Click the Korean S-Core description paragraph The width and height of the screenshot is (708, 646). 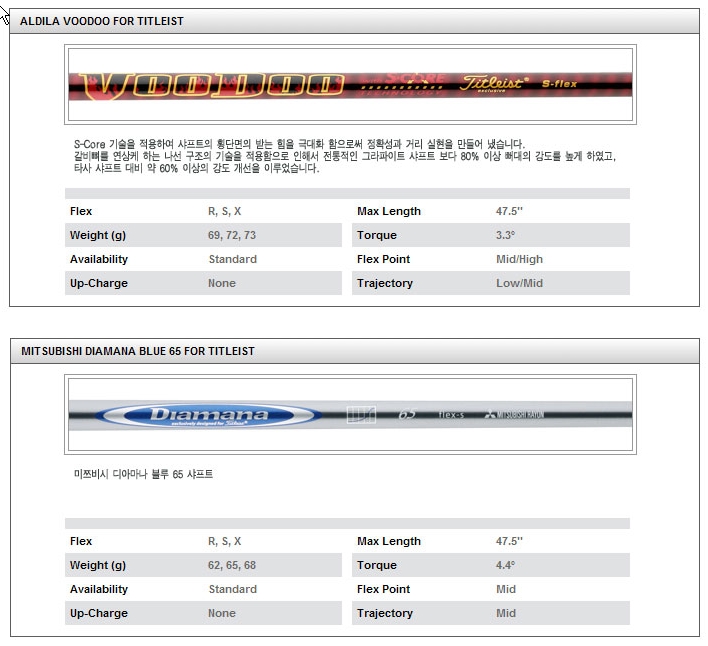coord(345,156)
